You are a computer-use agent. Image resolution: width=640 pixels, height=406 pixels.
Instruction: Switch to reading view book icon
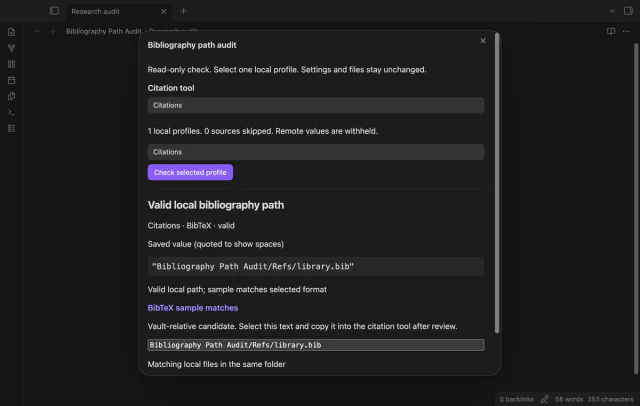(611, 31)
